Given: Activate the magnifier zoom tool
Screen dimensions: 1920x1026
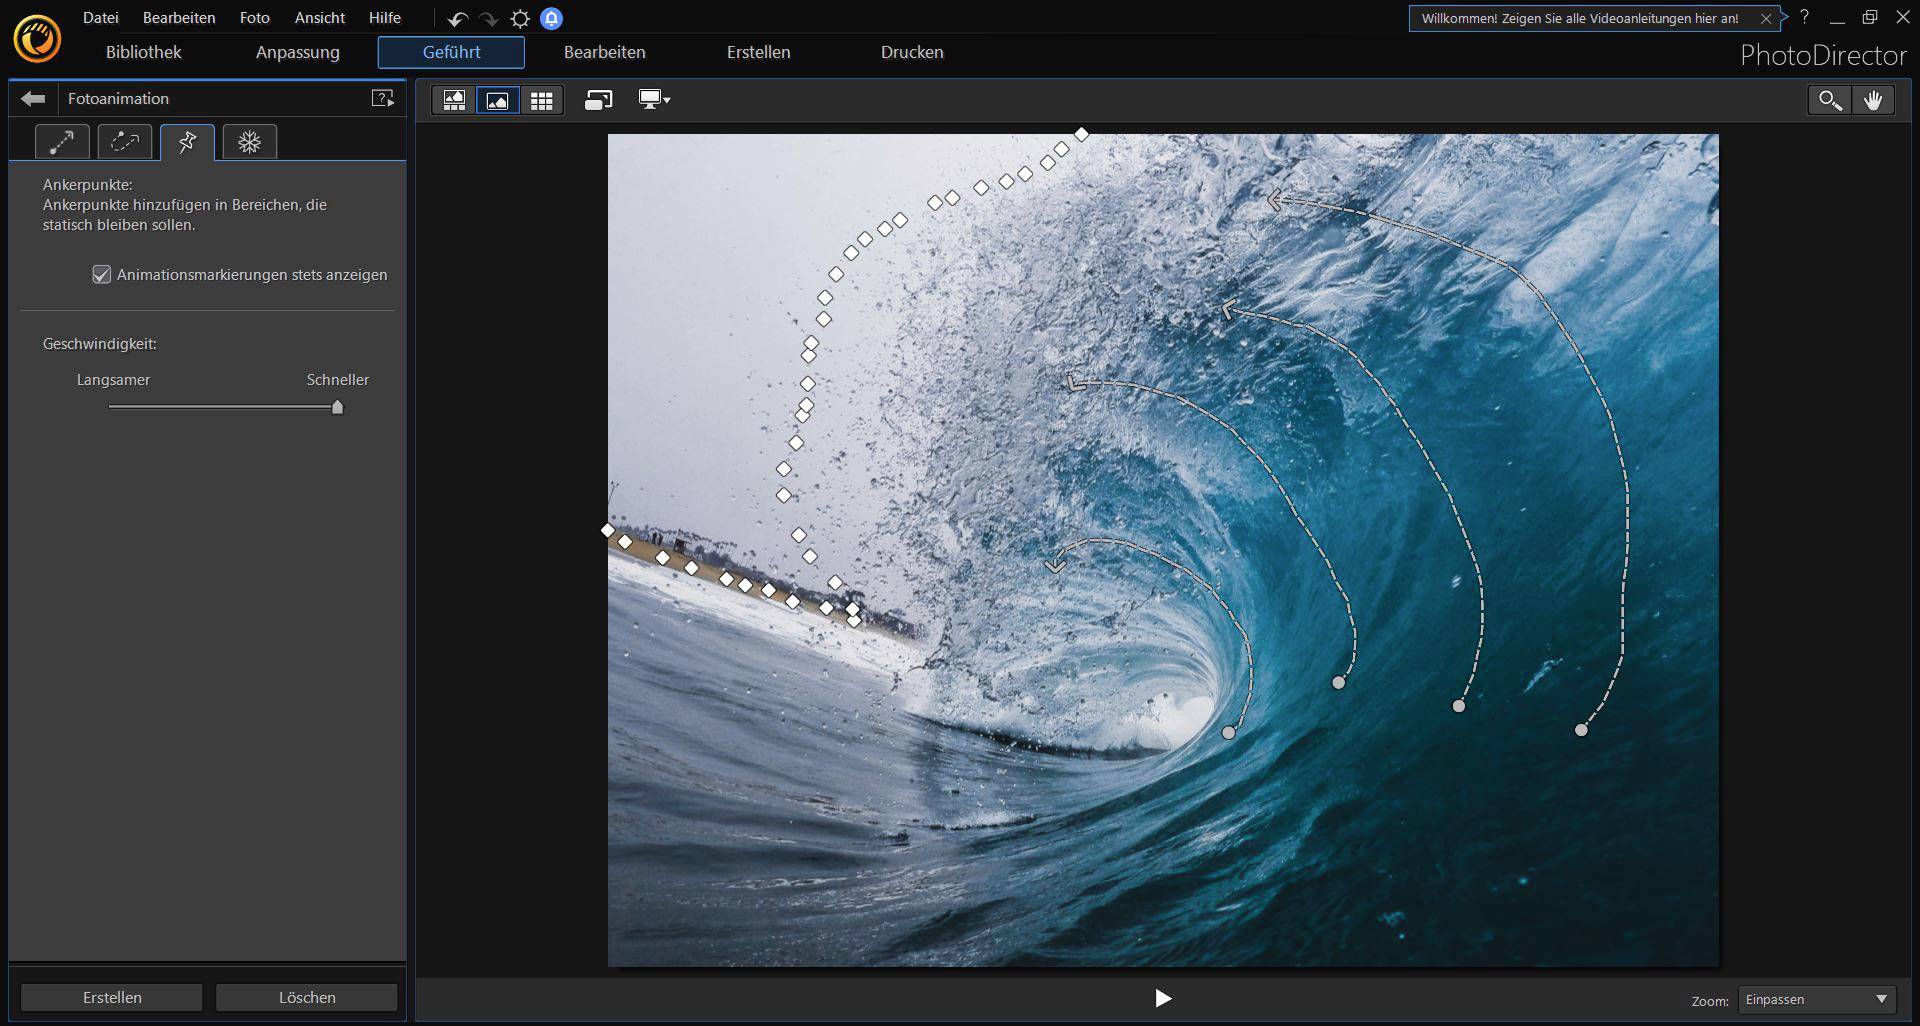Looking at the screenshot, I should (1829, 100).
